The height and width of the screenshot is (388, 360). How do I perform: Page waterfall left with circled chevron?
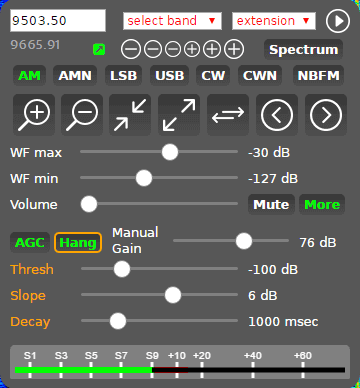tap(277, 115)
